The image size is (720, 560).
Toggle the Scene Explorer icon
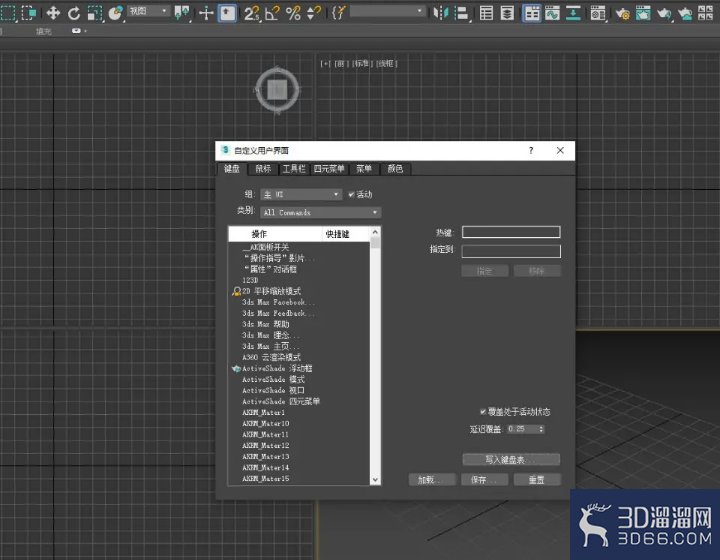[486, 13]
